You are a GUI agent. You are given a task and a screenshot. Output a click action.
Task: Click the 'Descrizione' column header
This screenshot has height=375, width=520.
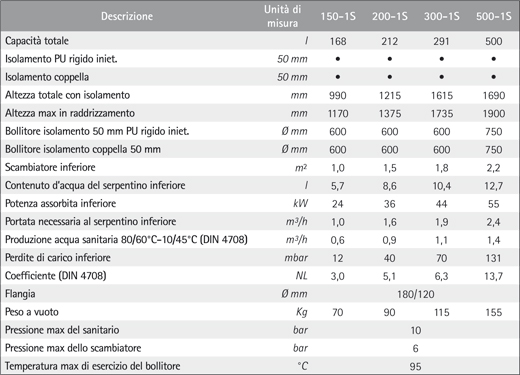(x=127, y=16)
